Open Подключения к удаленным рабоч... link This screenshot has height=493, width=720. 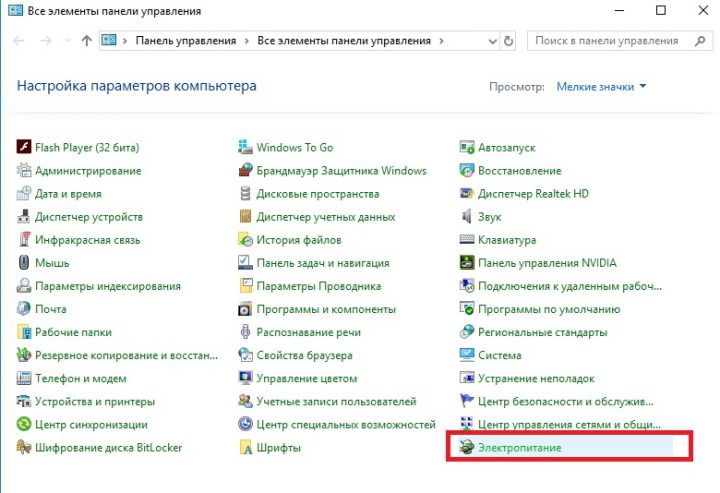coord(570,286)
